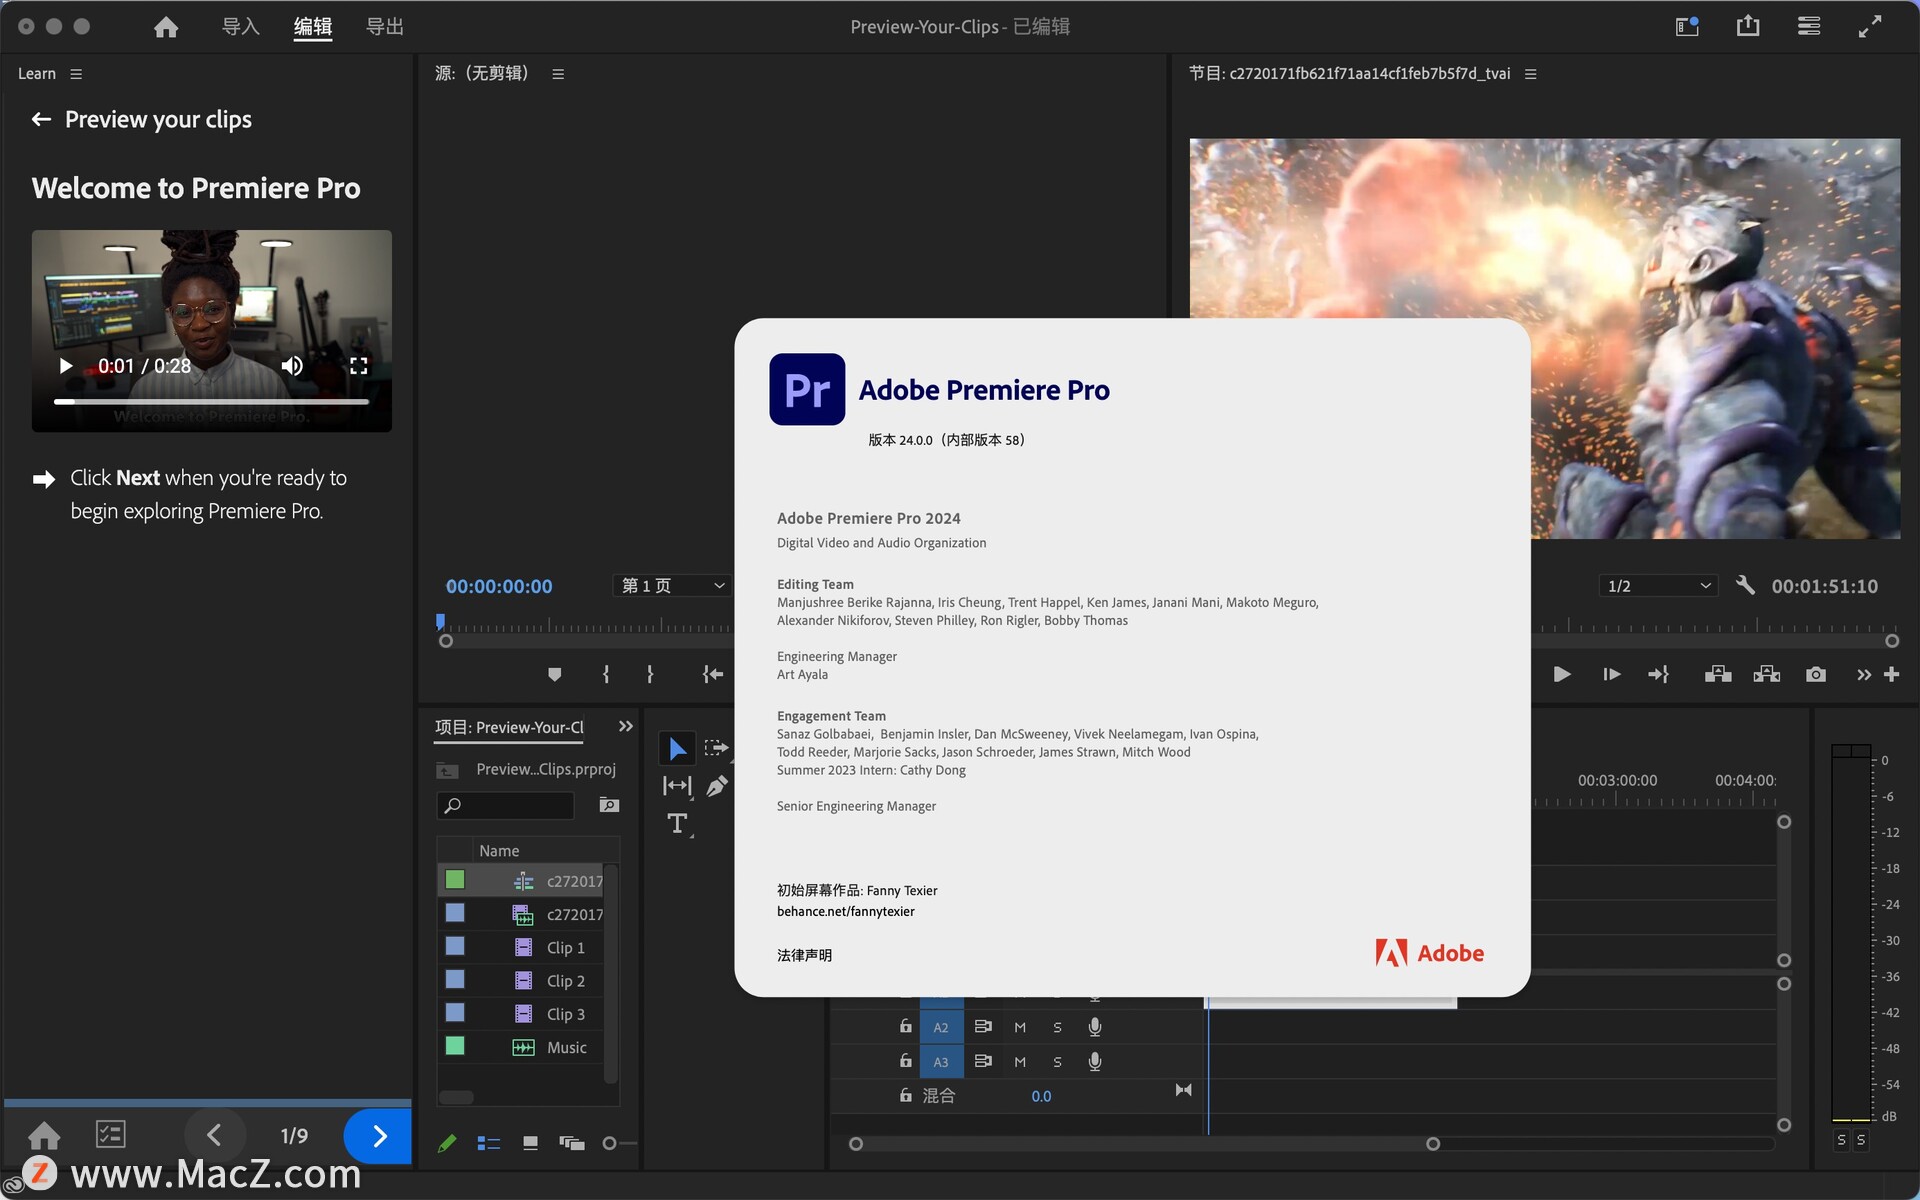Go to the Home screen icon in header
Screen dimensions: 1920x1200
pyautogui.click(x=166, y=27)
